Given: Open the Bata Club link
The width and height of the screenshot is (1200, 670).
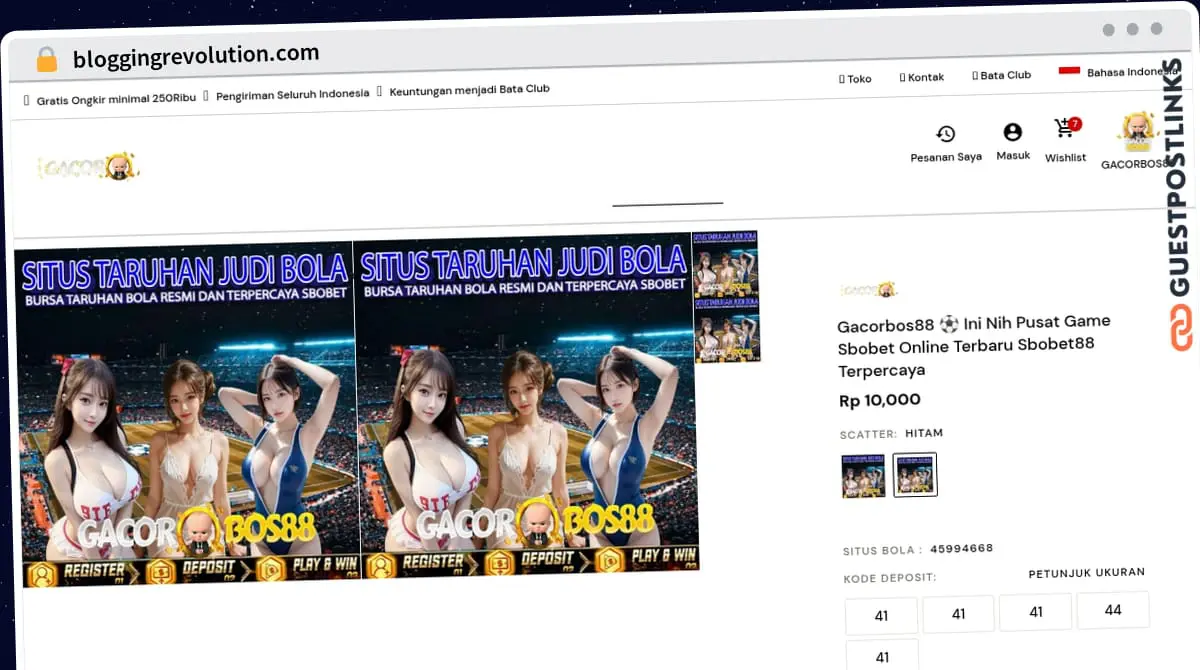Looking at the screenshot, I should point(1001,75).
